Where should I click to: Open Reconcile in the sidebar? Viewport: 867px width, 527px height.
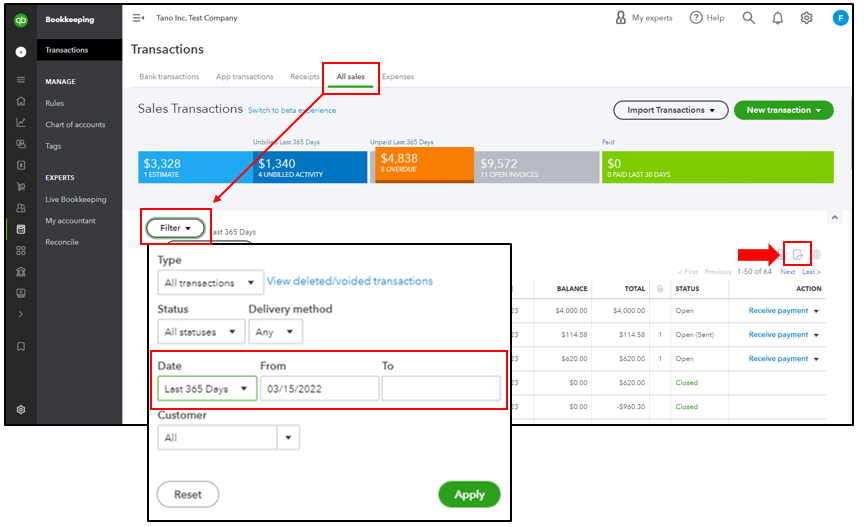62,242
